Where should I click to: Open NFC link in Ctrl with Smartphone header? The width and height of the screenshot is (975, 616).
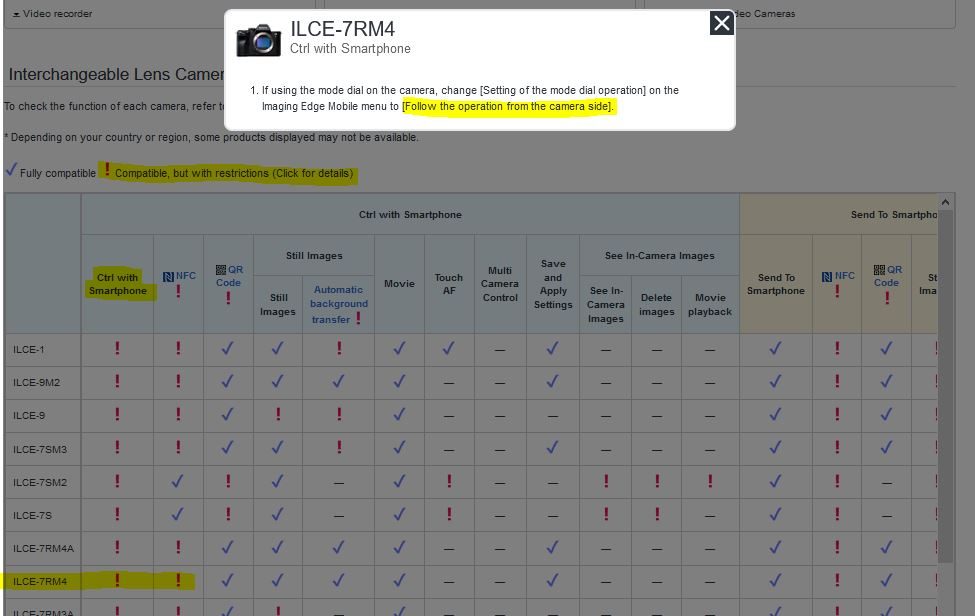point(179,276)
